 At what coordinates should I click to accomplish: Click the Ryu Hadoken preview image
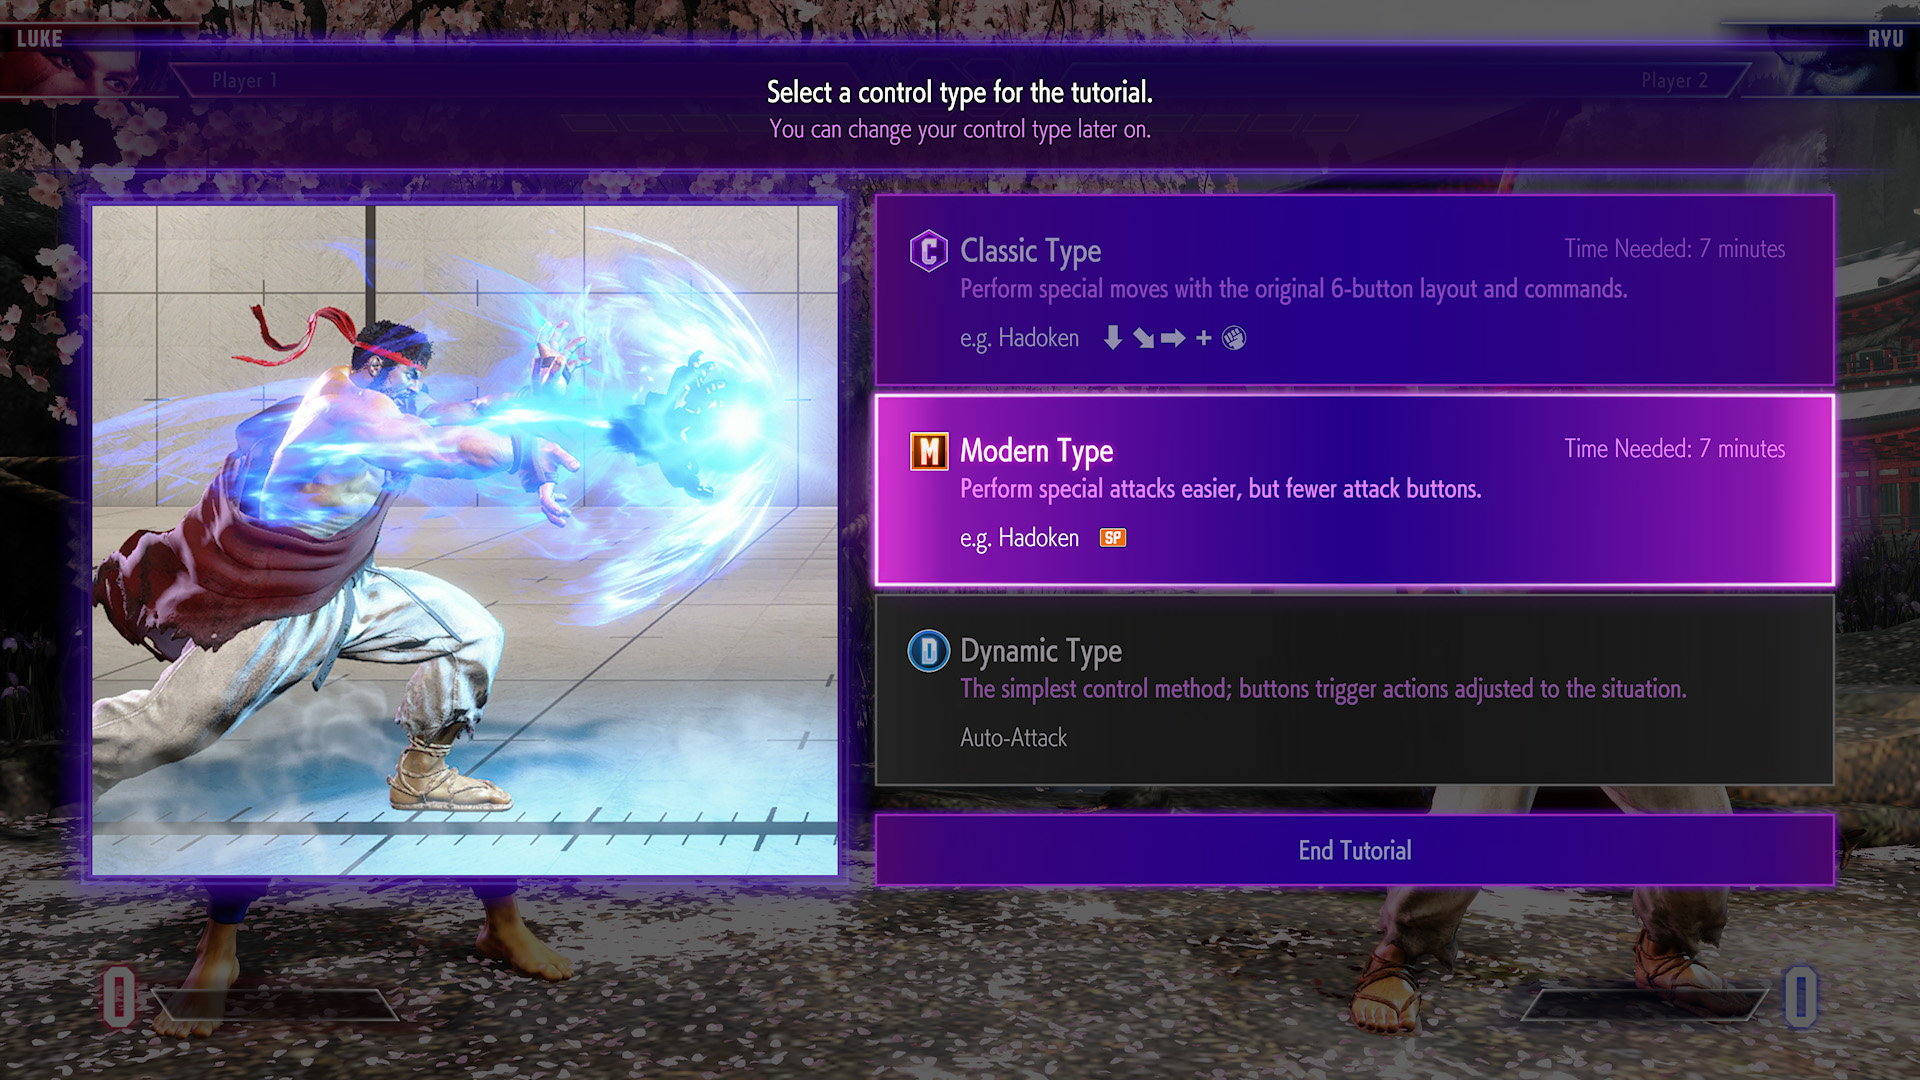click(x=465, y=540)
